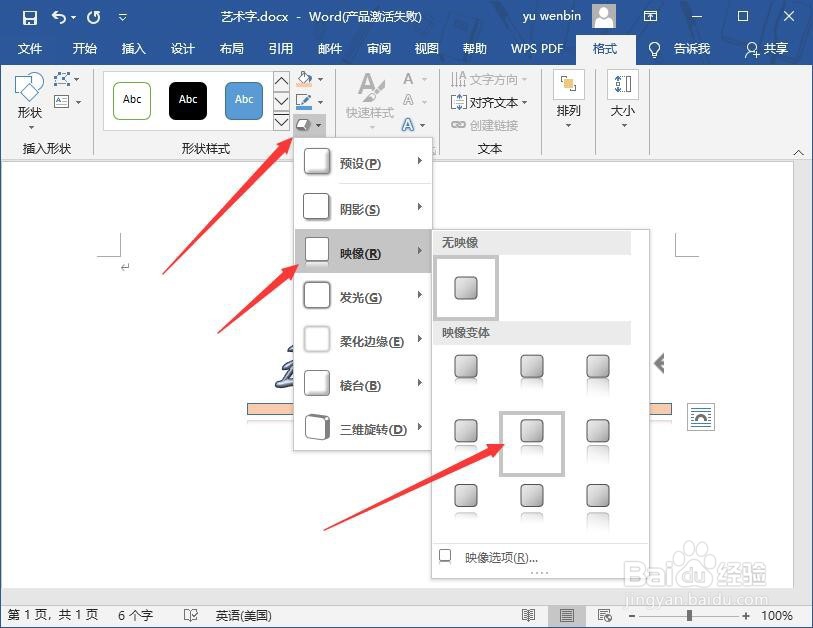Click the Share (共享) button
Image resolution: width=813 pixels, height=628 pixels.
(x=775, y=49)
